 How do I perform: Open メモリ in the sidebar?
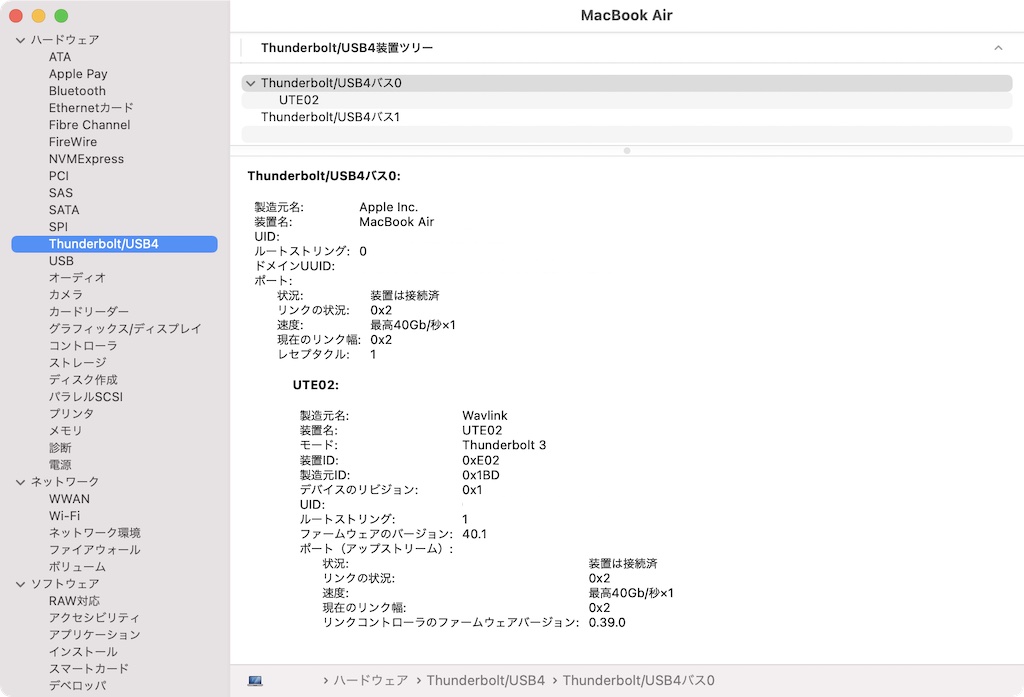tap(66, 430)
